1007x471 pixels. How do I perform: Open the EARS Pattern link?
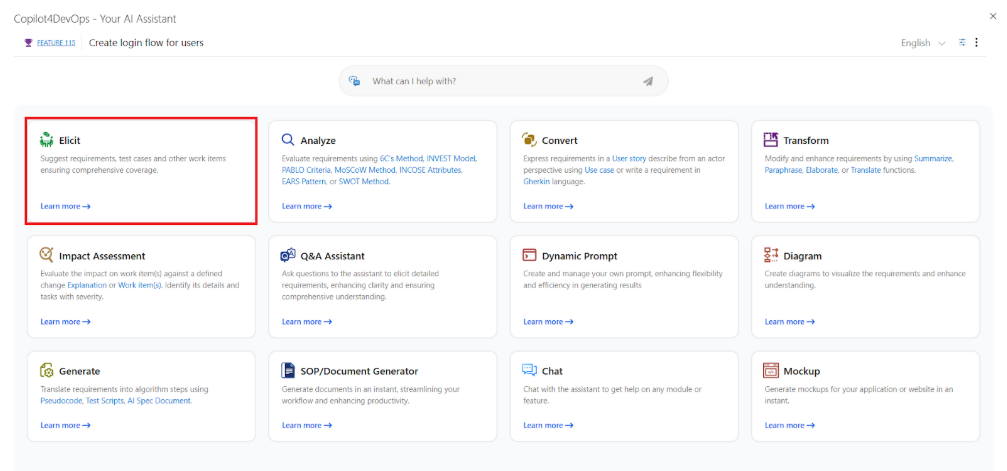pos(304,182)
